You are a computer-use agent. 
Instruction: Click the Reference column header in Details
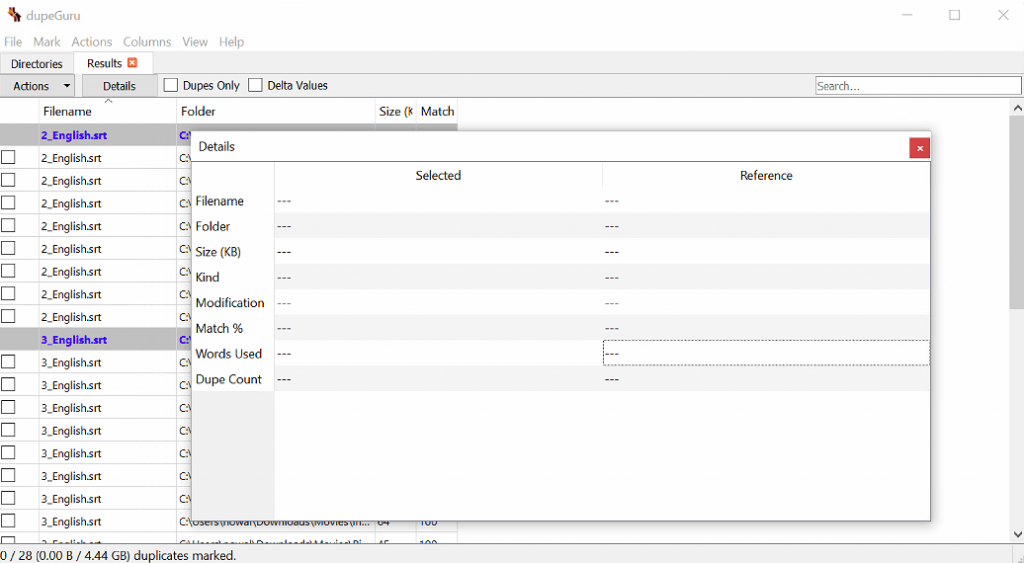pos(766,175)
